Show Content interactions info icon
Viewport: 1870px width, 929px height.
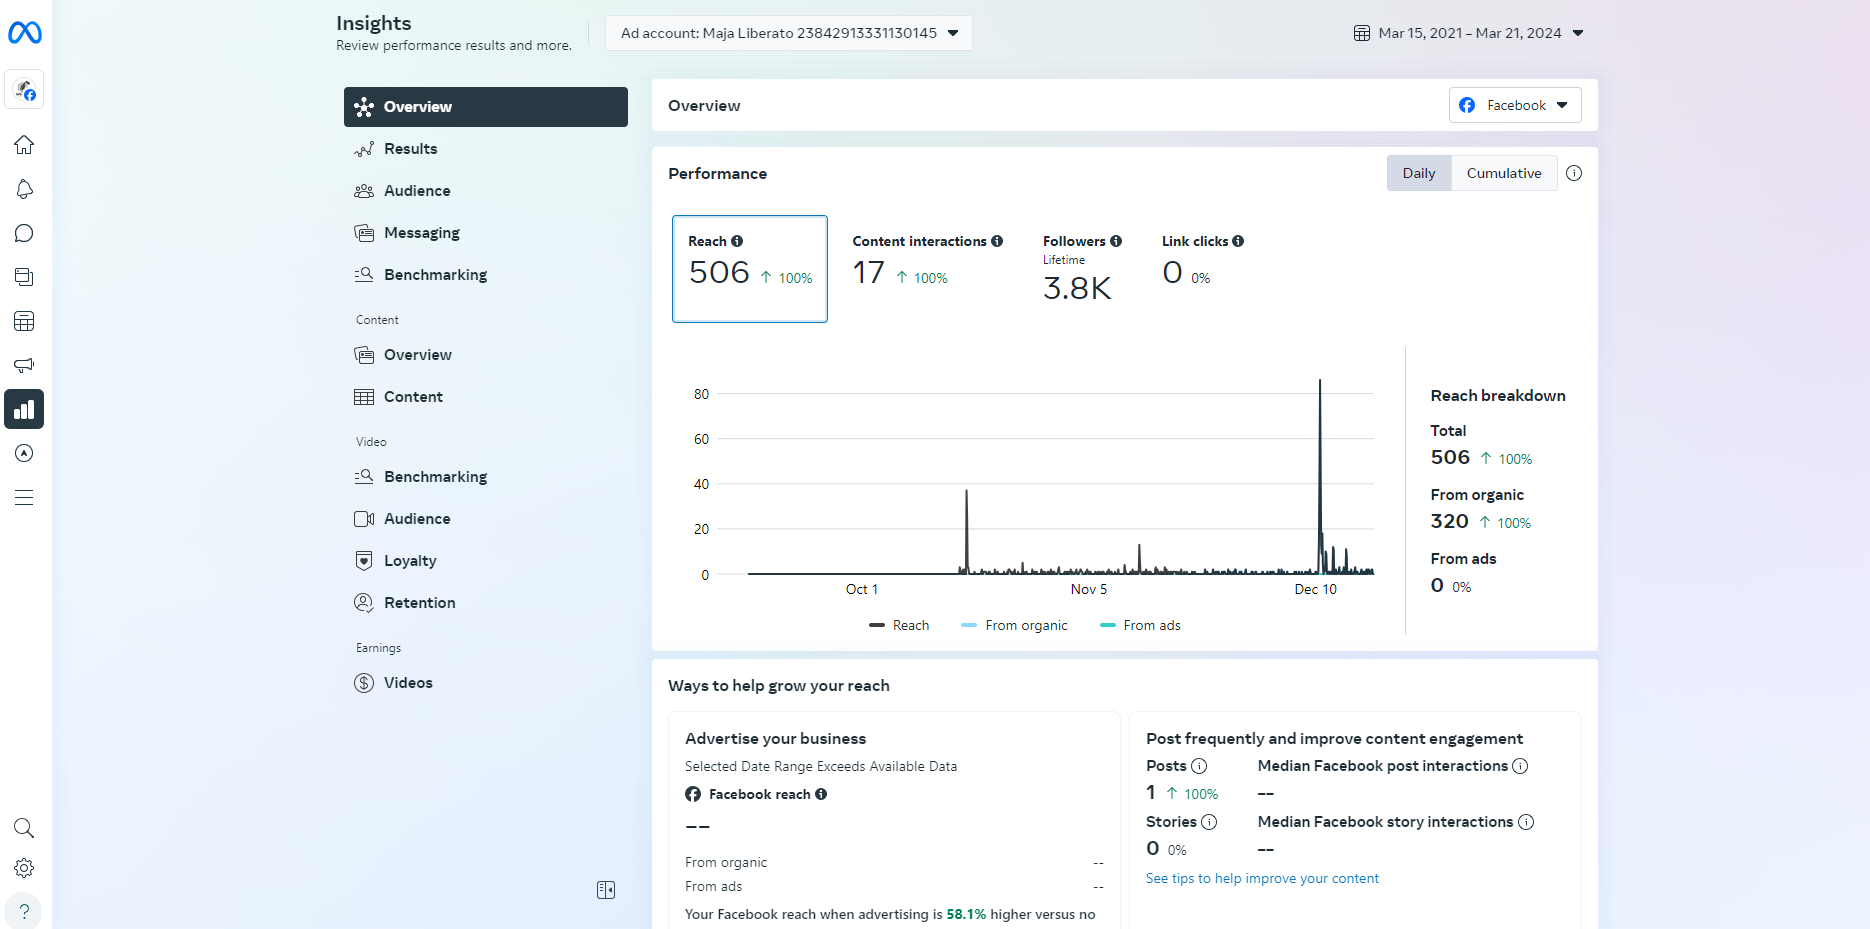(x=997, y=241)
